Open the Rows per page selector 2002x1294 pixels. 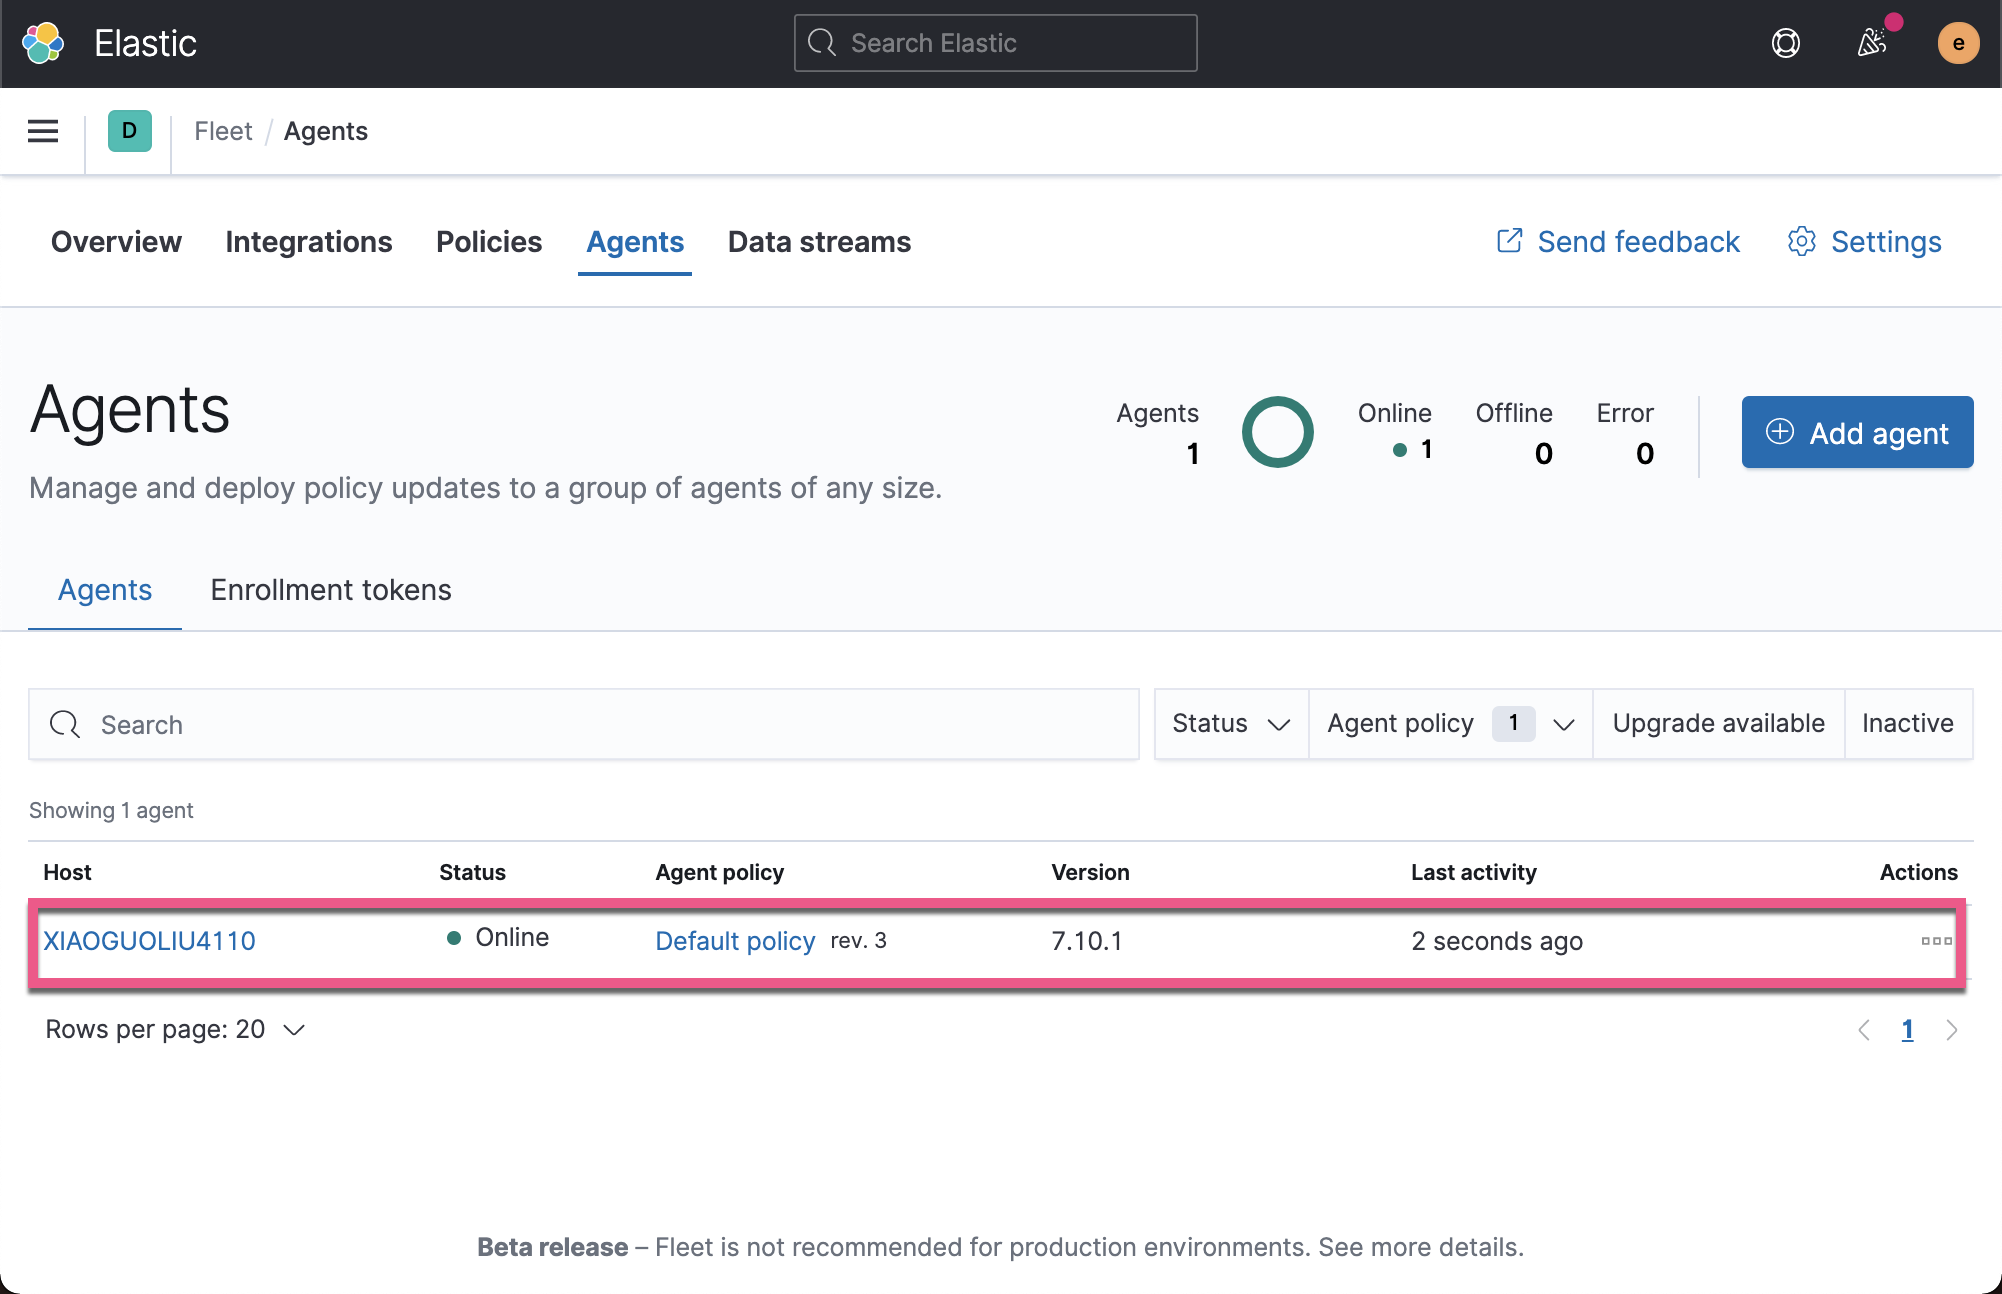[x=176, y=1029]
